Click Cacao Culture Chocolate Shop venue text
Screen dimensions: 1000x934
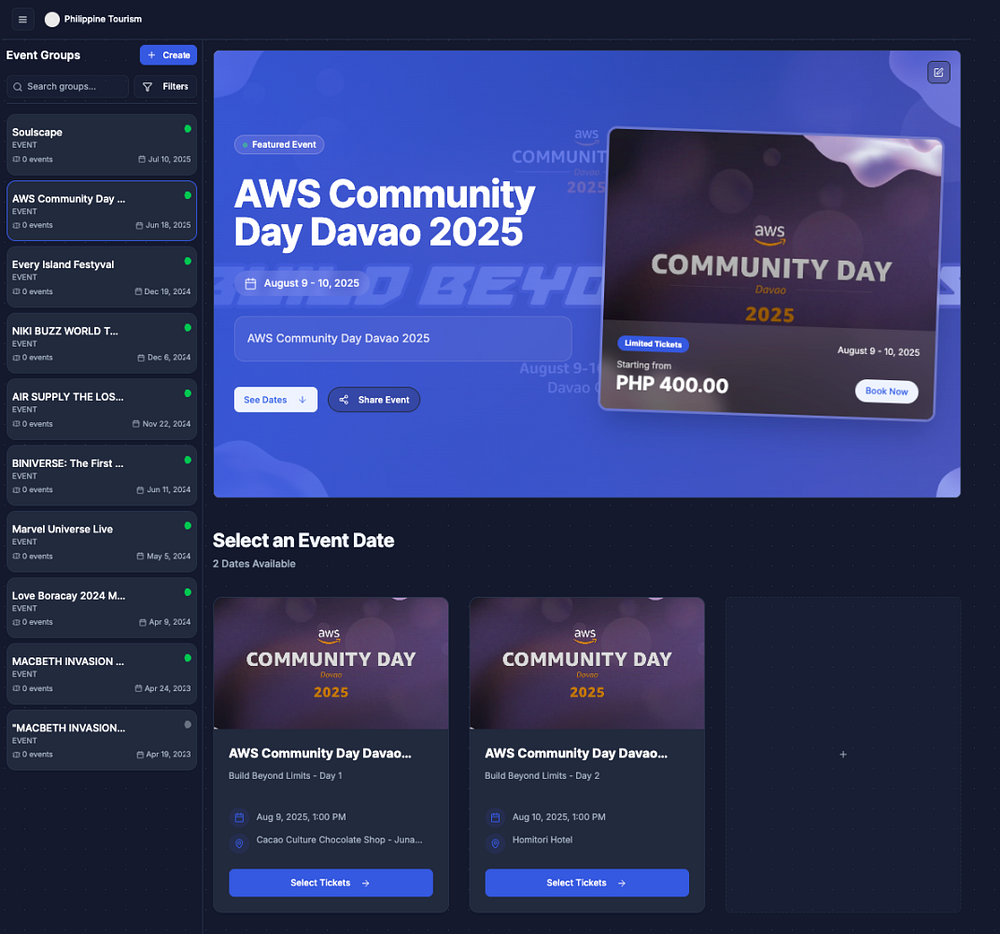[x=339, y=840]
